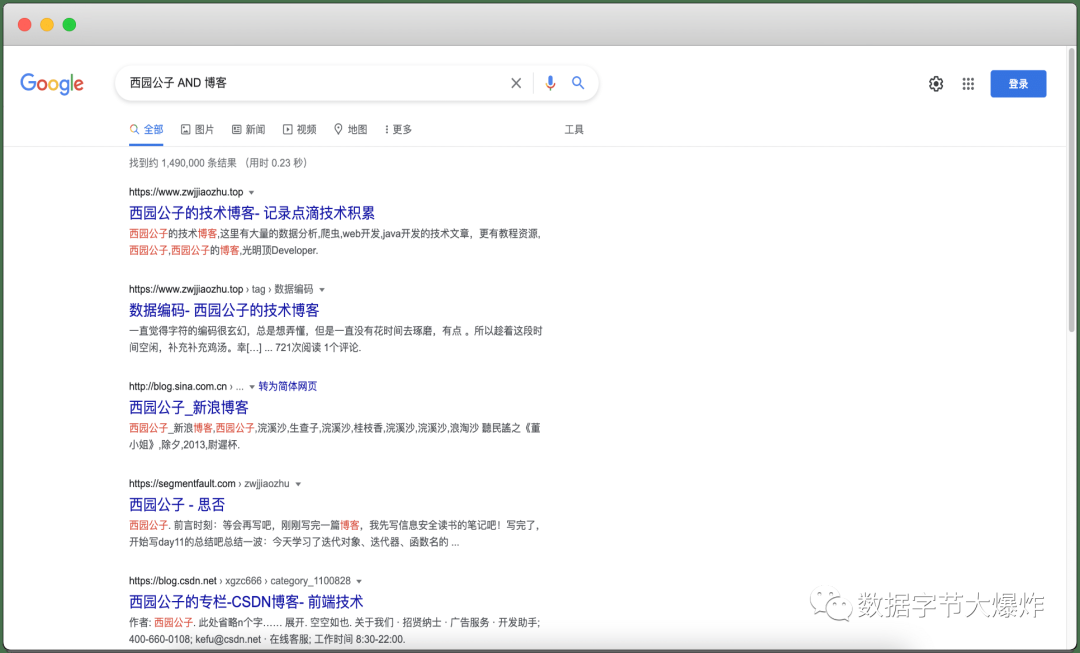The image size is (1080, 653).
Task: Expand the arrow after tag › 数据编码
Action: click(x=322, y=290)
